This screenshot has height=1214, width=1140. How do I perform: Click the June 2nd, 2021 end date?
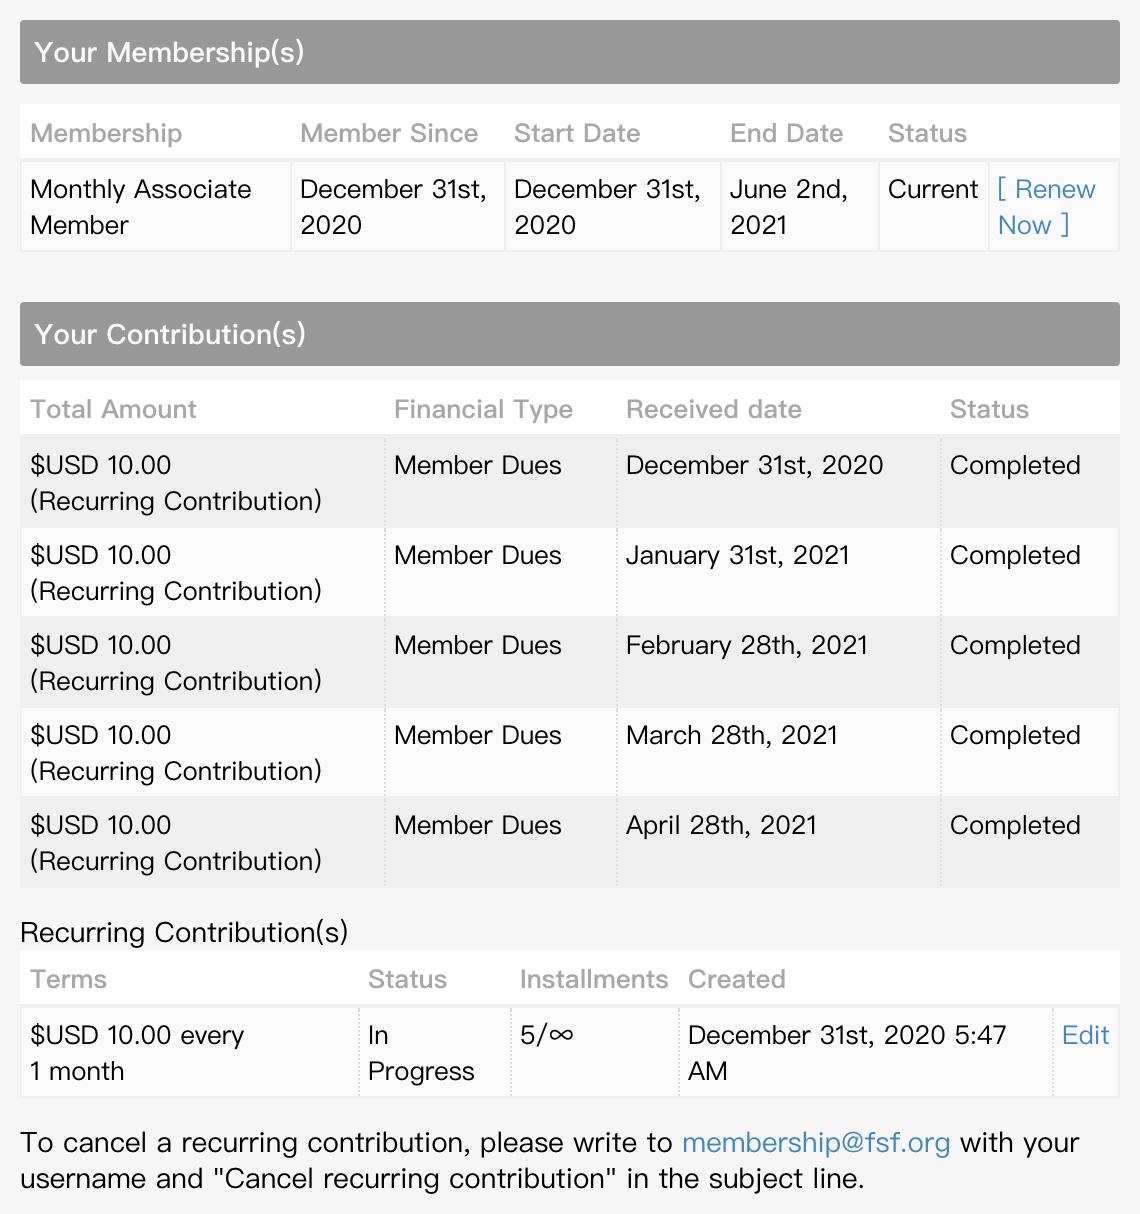pyautogui.click(x=788, y=207)
